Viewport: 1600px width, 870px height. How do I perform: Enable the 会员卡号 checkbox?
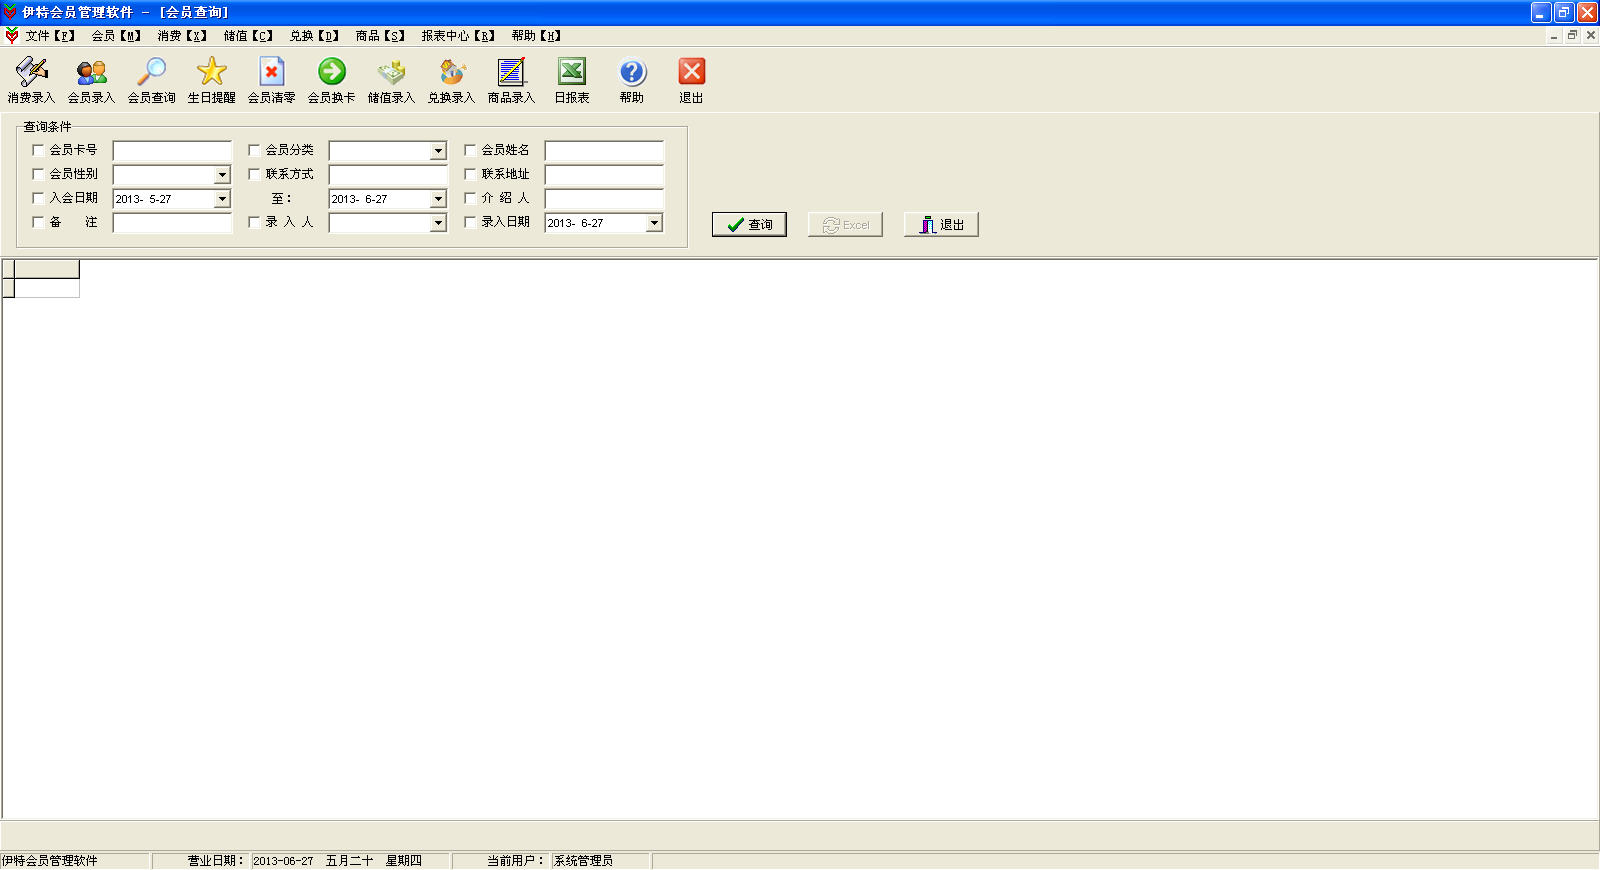click(38, 150)
